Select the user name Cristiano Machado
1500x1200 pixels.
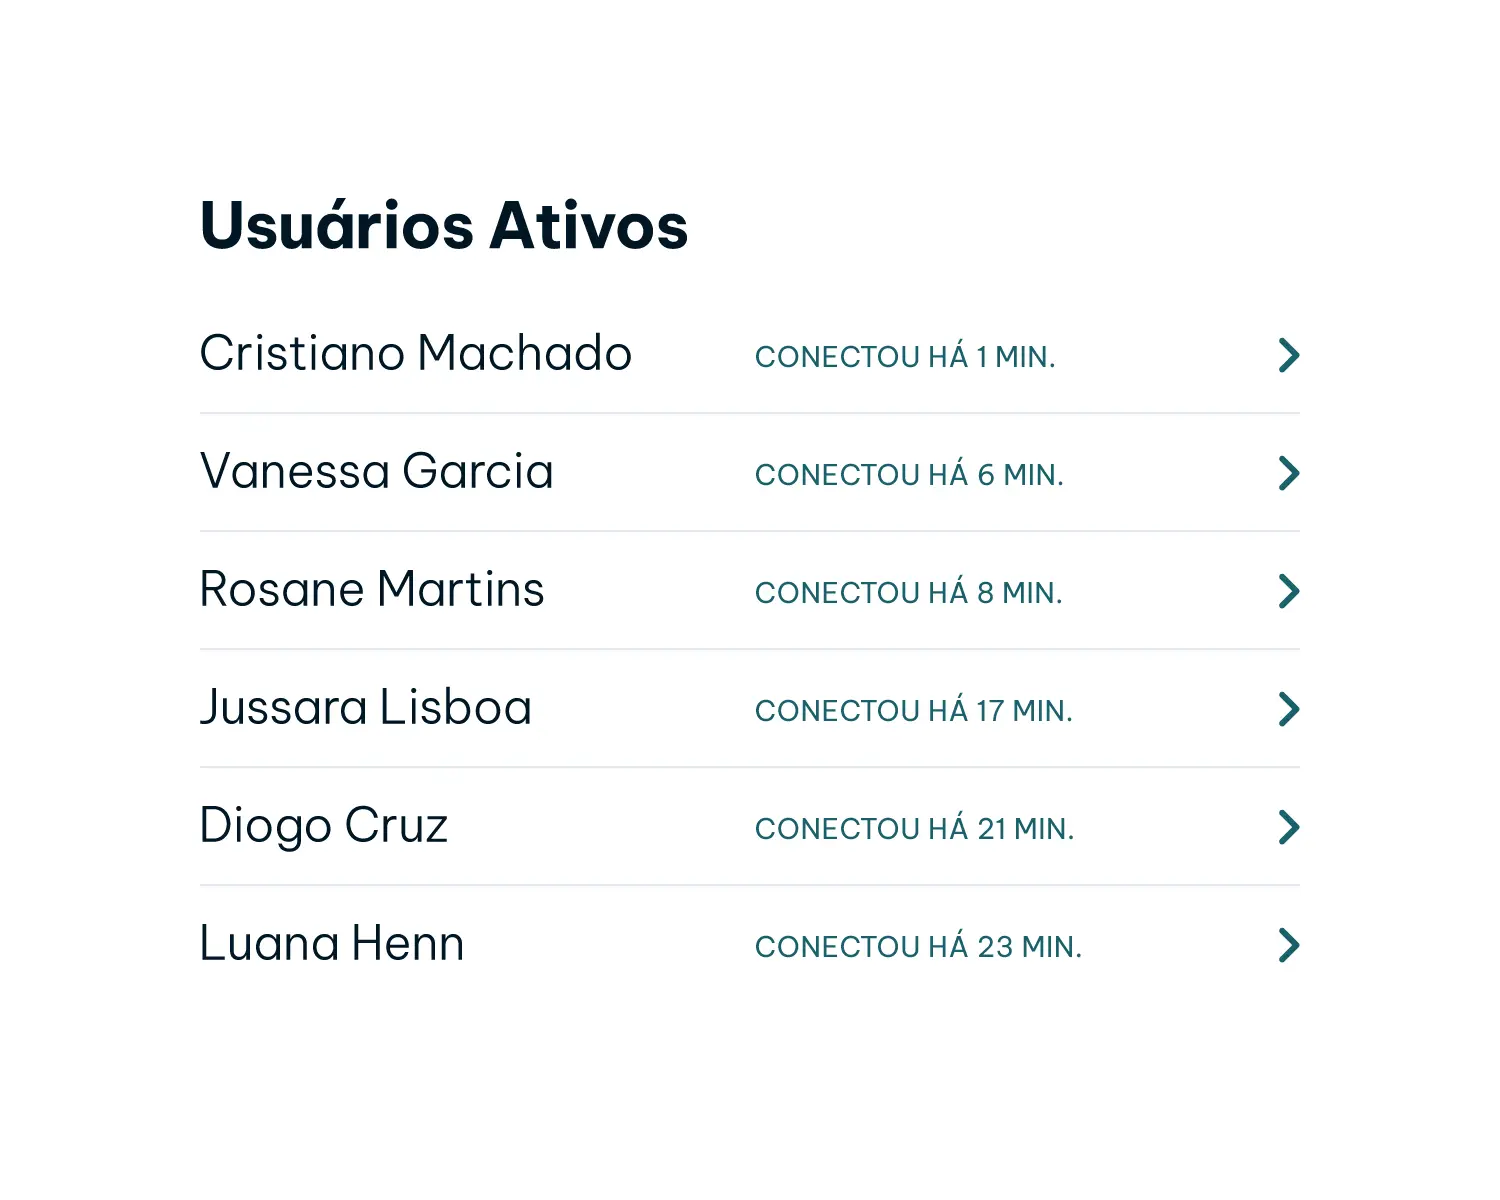416,353
